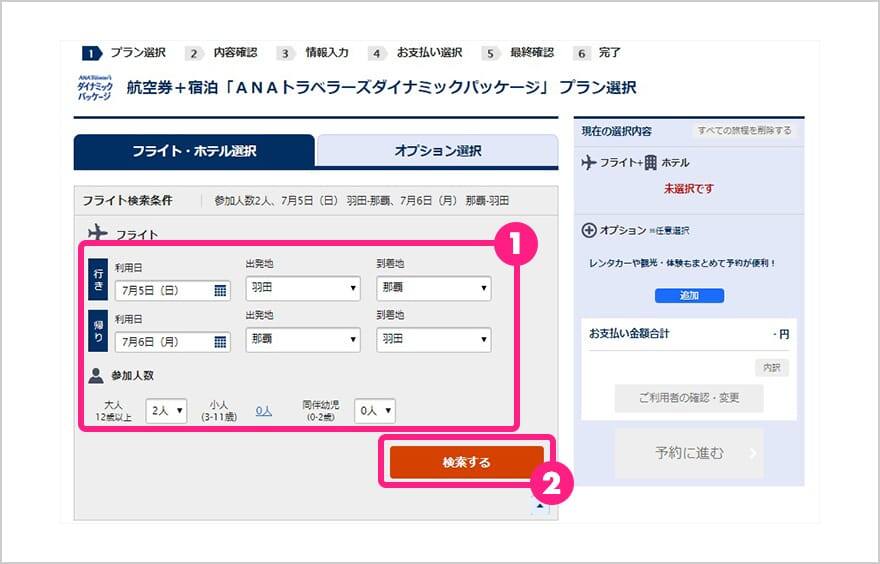Viewport: 880px width, 564px height.
Task: Click return 利用日 date field 7月6日(月)
Action: tap(173, 342)
